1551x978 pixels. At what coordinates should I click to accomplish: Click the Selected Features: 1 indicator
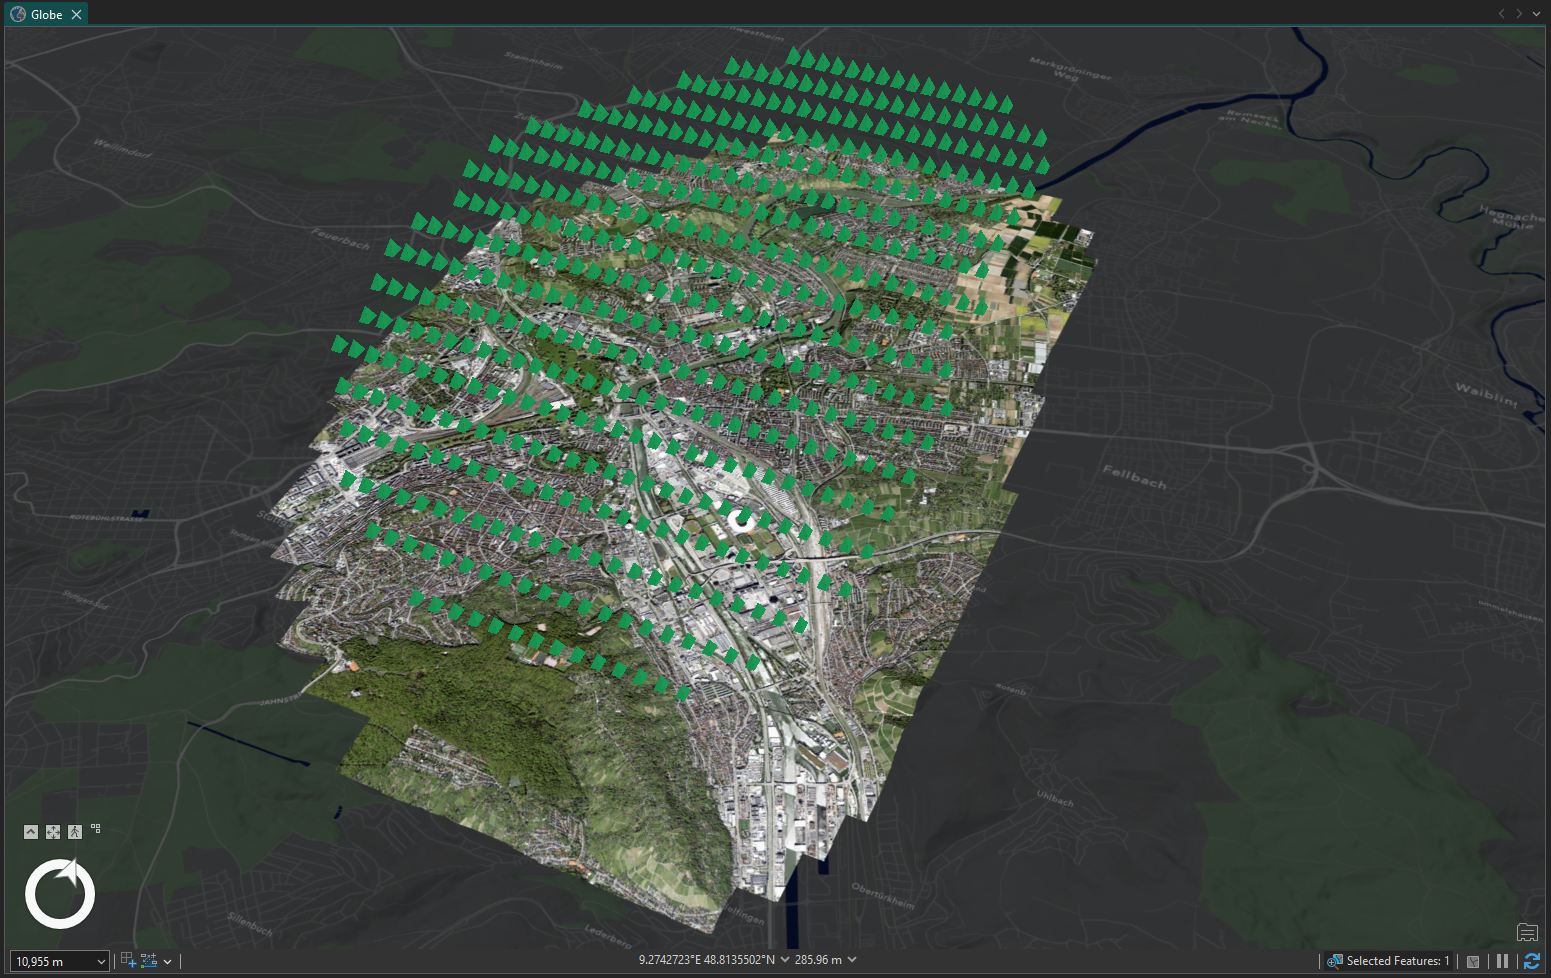1395,961
